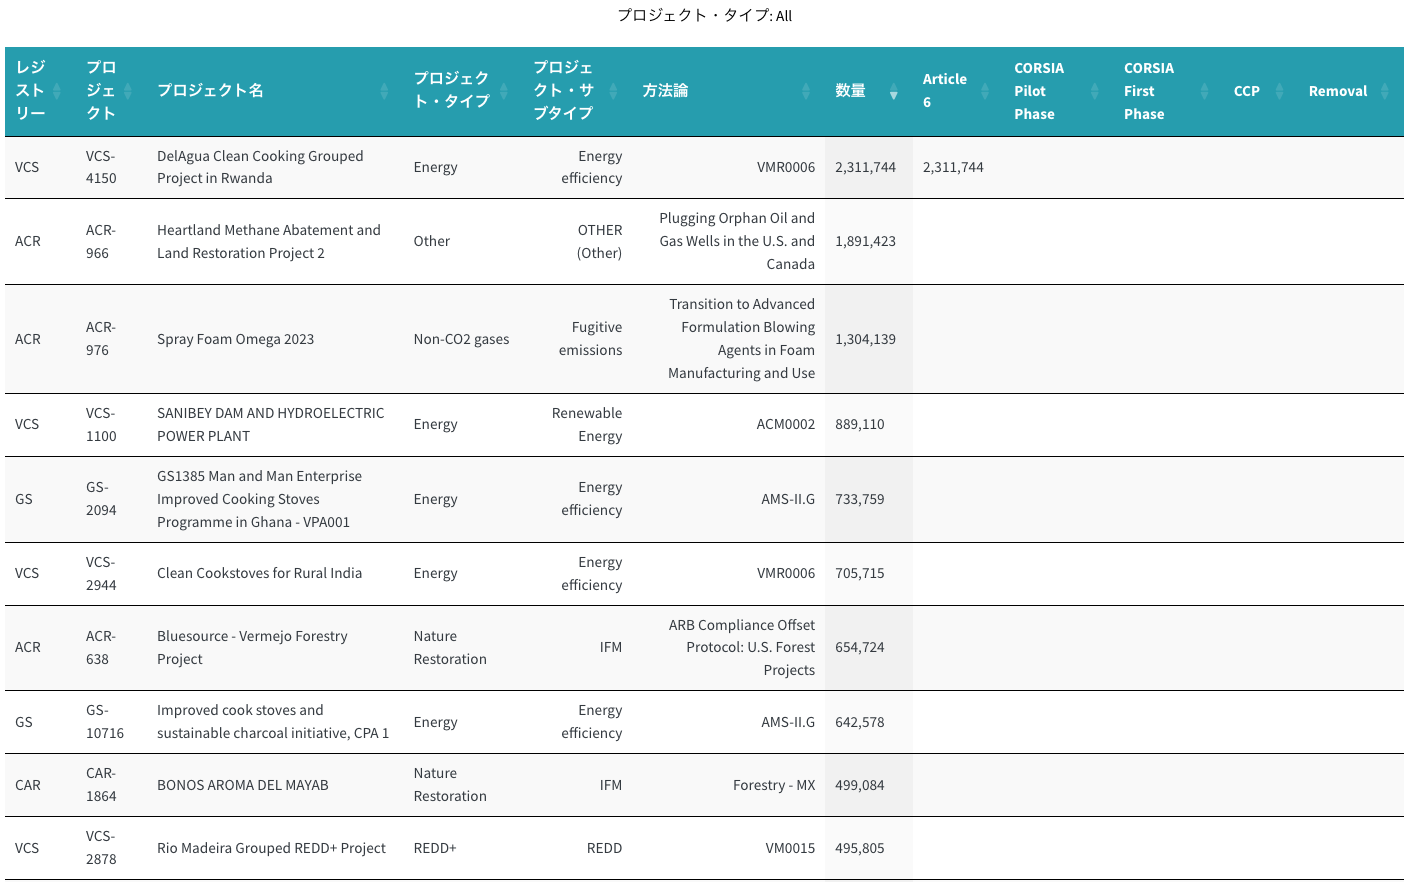Image resolution: width=1408 pixels, height=882 pixels.
Task: Click sort arrows in CORSIA Pilot Phase header
Action: tap(1095, 91)
